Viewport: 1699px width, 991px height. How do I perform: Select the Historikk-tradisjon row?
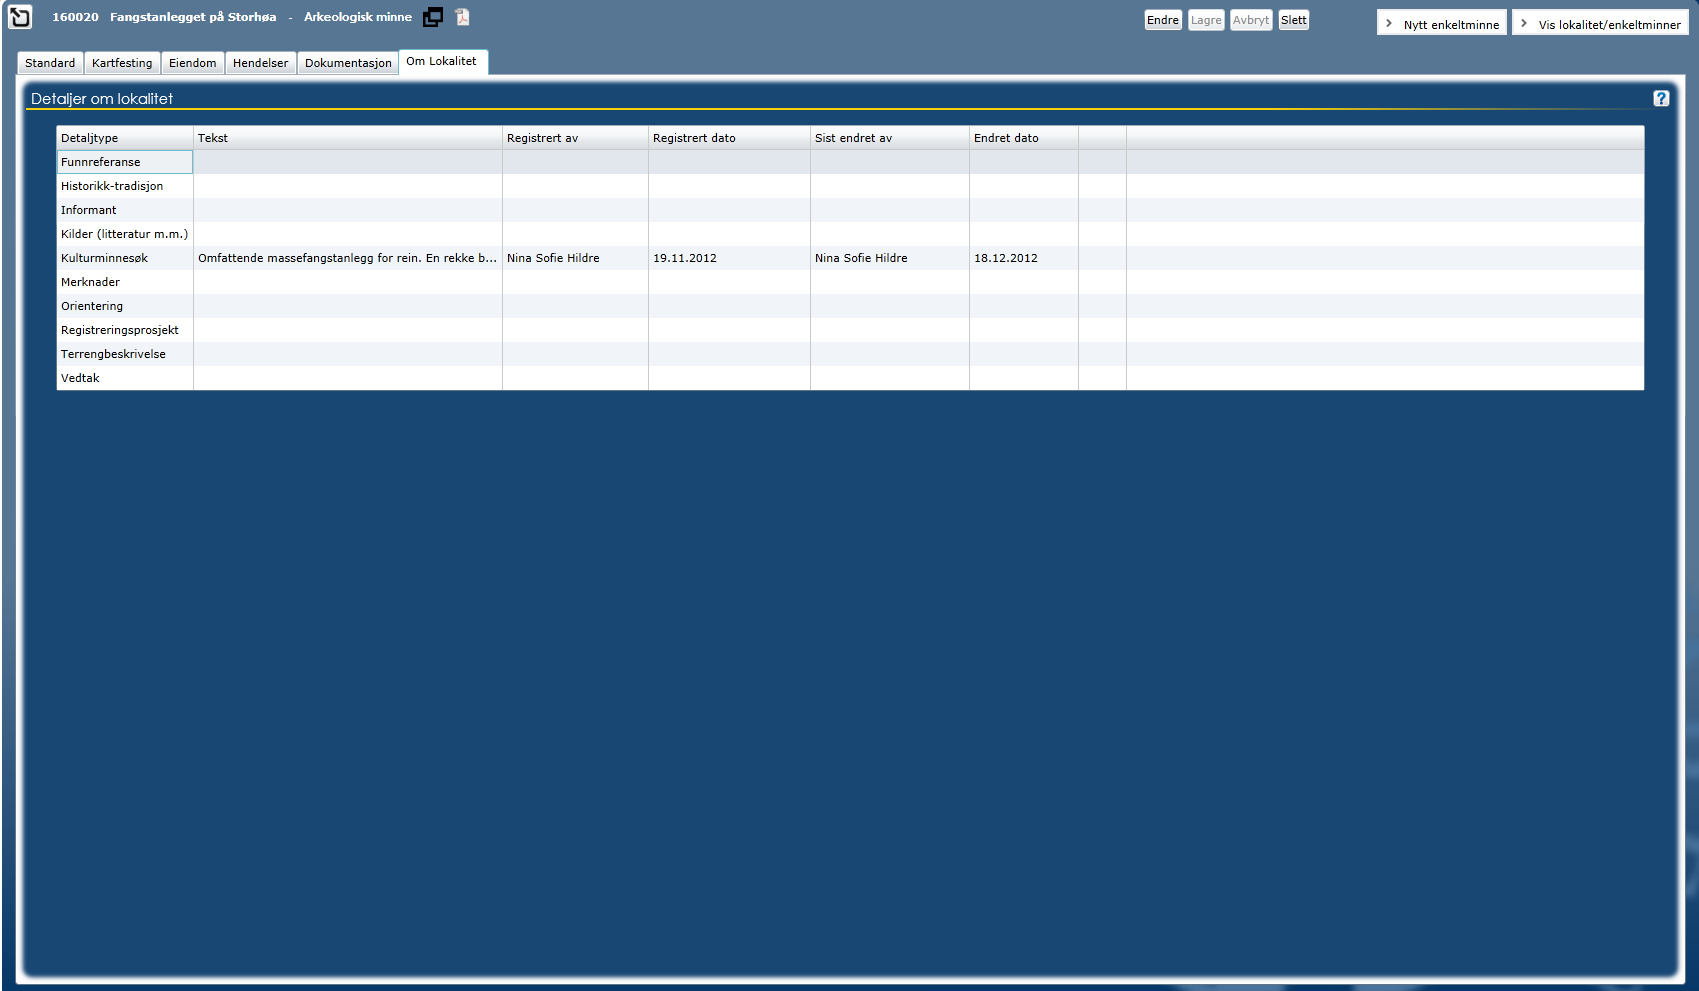tap(850, 186)
